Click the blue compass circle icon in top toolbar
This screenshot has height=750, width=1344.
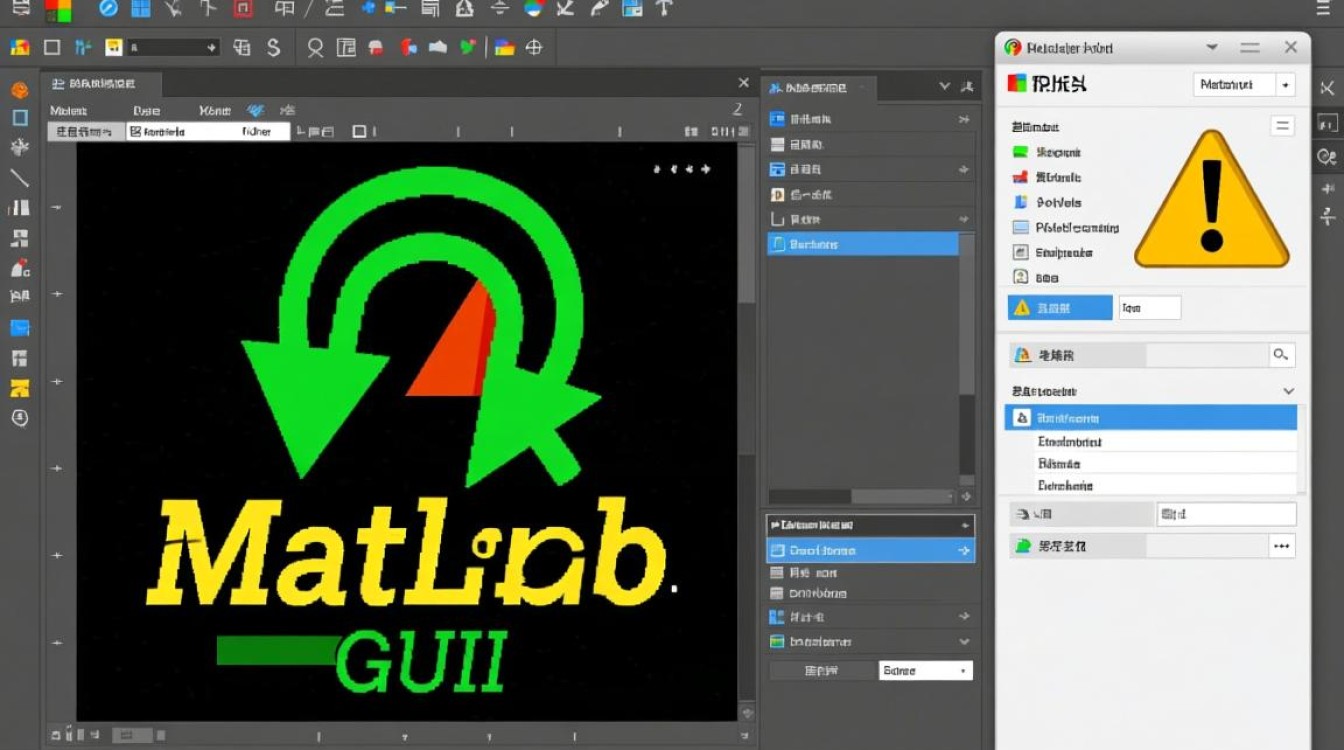(x=108, y=9)
